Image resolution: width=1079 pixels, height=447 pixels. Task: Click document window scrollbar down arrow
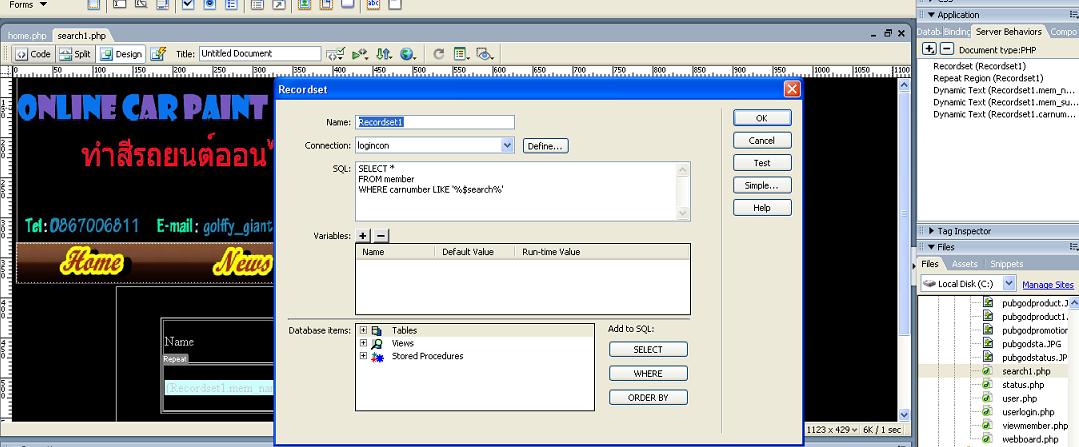904,415
